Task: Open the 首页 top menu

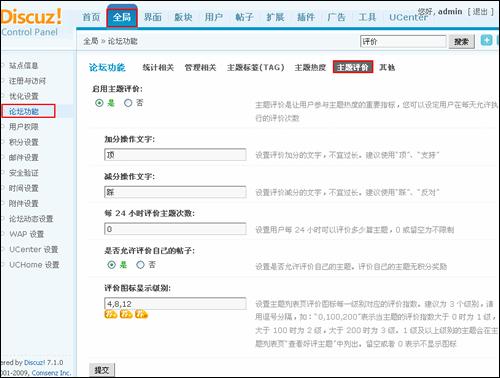Action: click(x=91, y=17)
